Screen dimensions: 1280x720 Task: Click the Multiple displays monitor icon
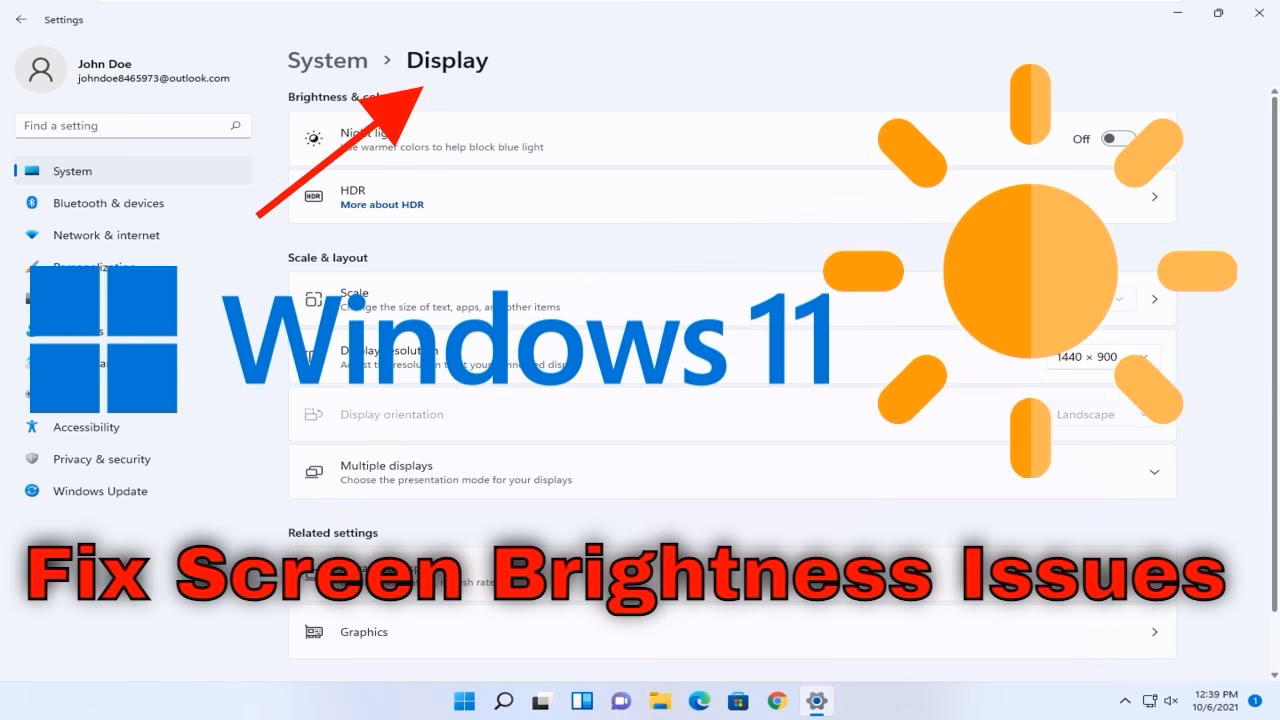coord(314,472)
